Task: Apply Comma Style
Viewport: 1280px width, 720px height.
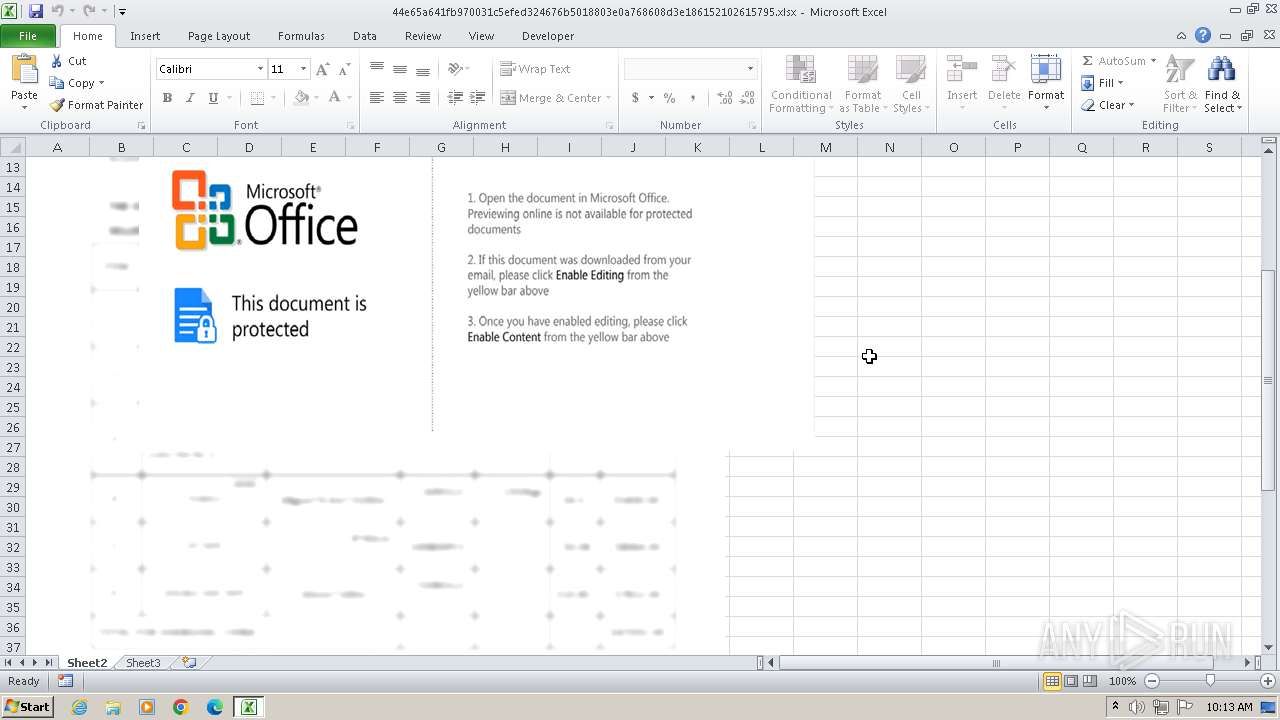Action: point(693,98)
